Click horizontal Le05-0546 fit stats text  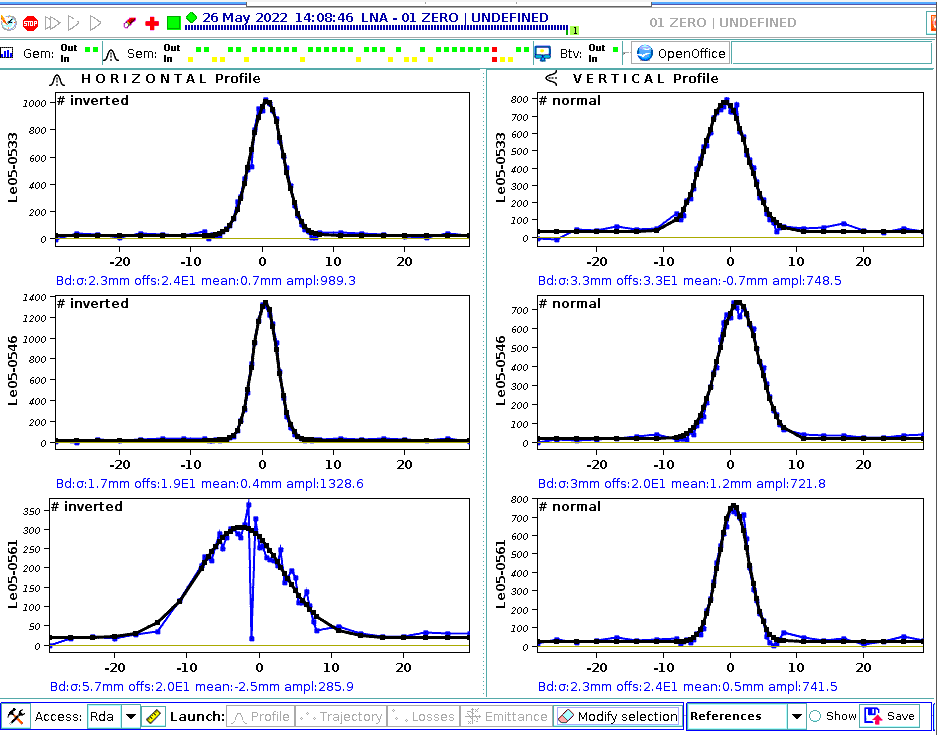pos(209,483)
